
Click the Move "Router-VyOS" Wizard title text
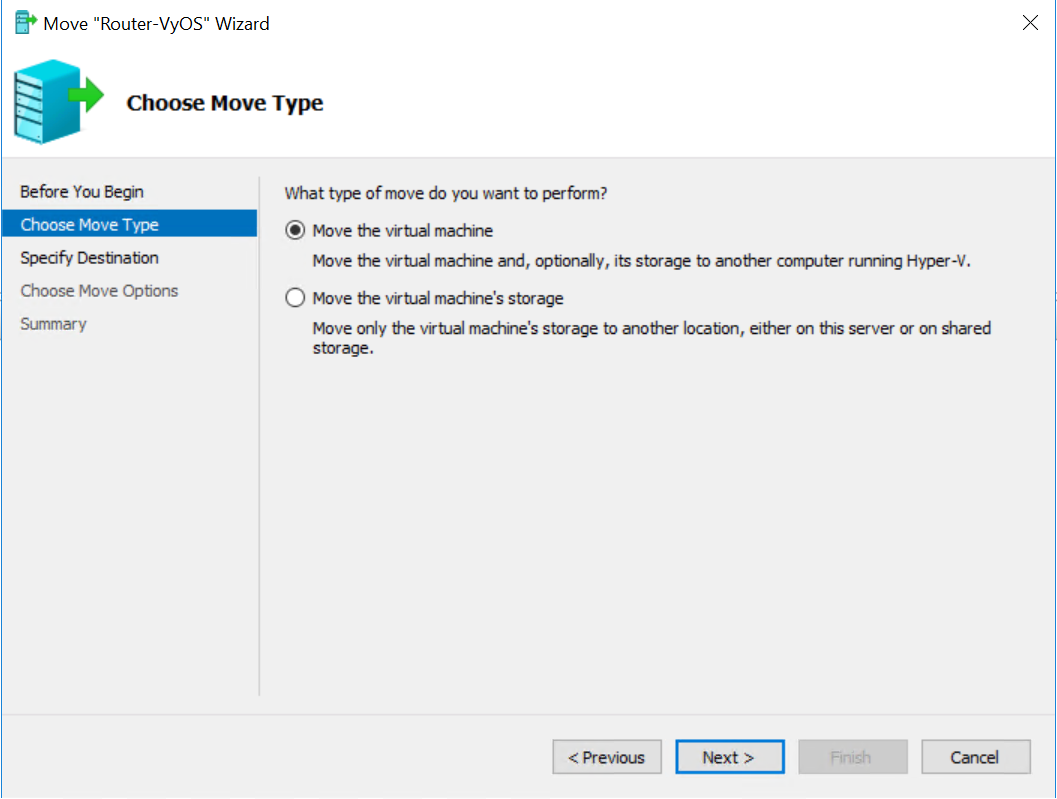[156, 24]
